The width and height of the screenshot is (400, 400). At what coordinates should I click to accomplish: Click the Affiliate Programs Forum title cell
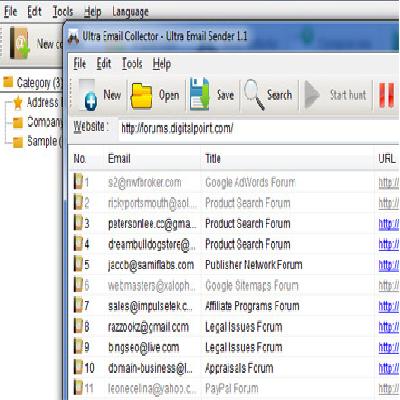coord(252,306)
